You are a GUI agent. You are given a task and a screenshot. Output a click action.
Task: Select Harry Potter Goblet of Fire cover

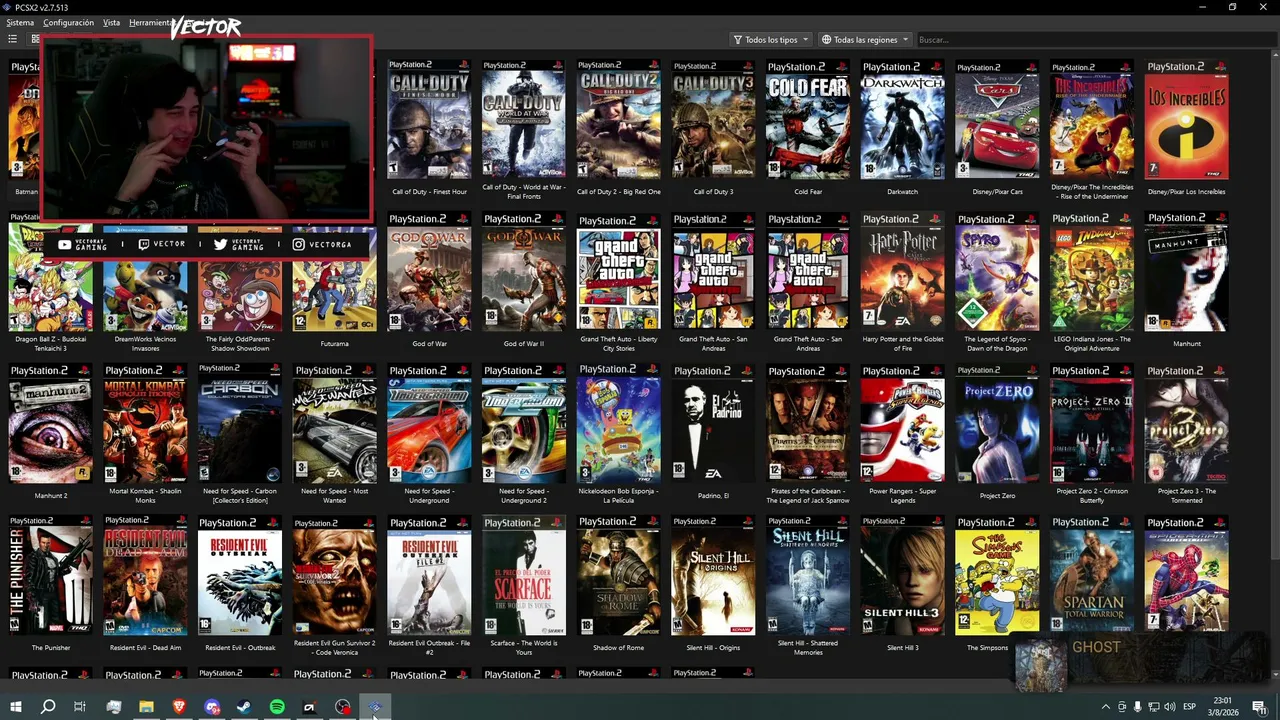[902, 272]
